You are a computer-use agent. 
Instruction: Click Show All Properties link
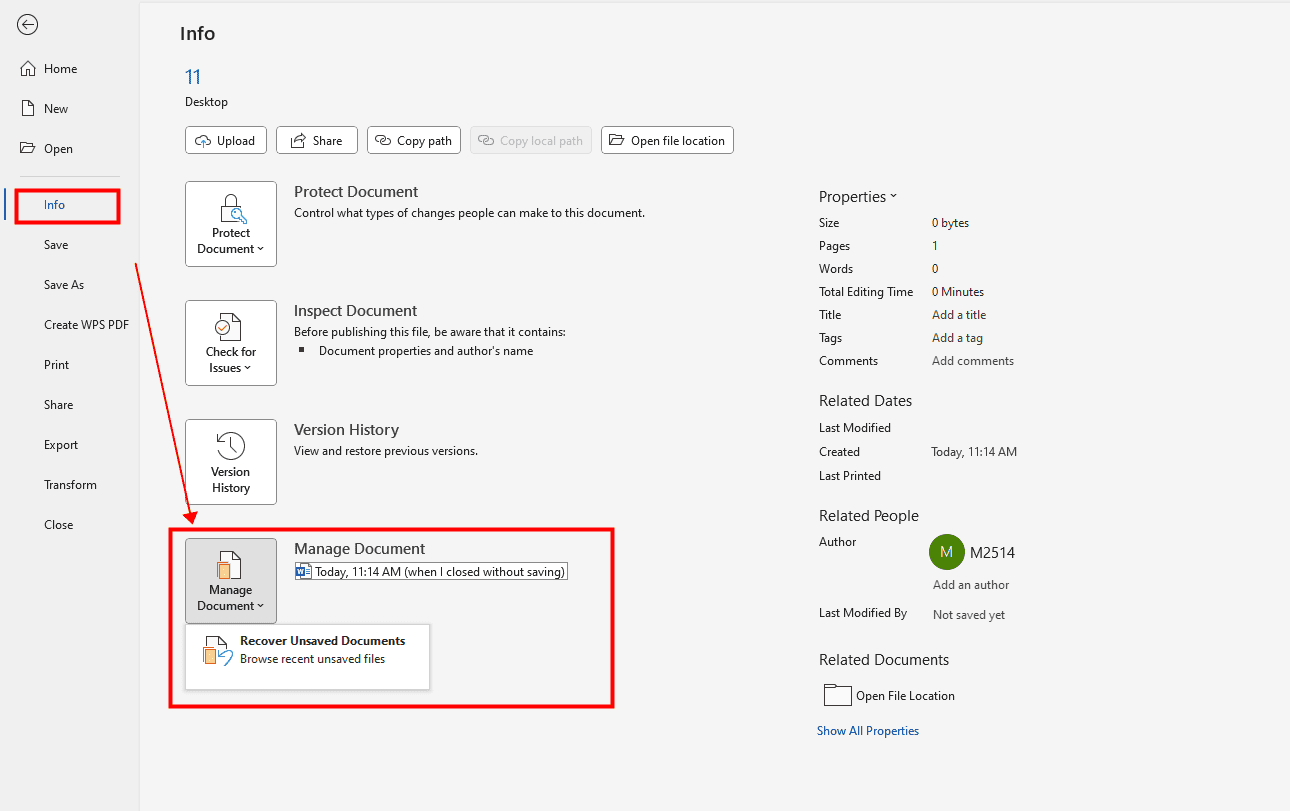pyautogui.click(x=867, y=731)
